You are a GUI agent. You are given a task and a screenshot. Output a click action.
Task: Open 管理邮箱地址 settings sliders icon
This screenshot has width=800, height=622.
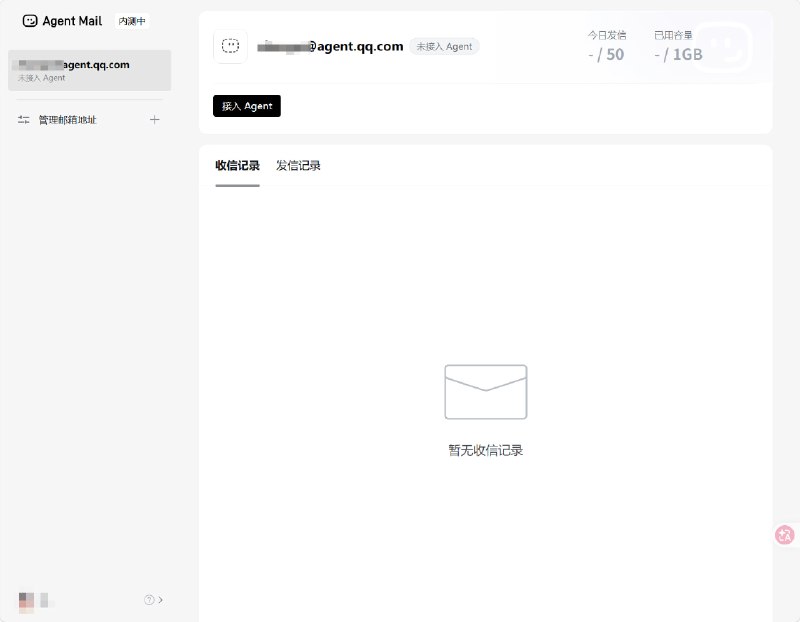(x=23, y=120)
